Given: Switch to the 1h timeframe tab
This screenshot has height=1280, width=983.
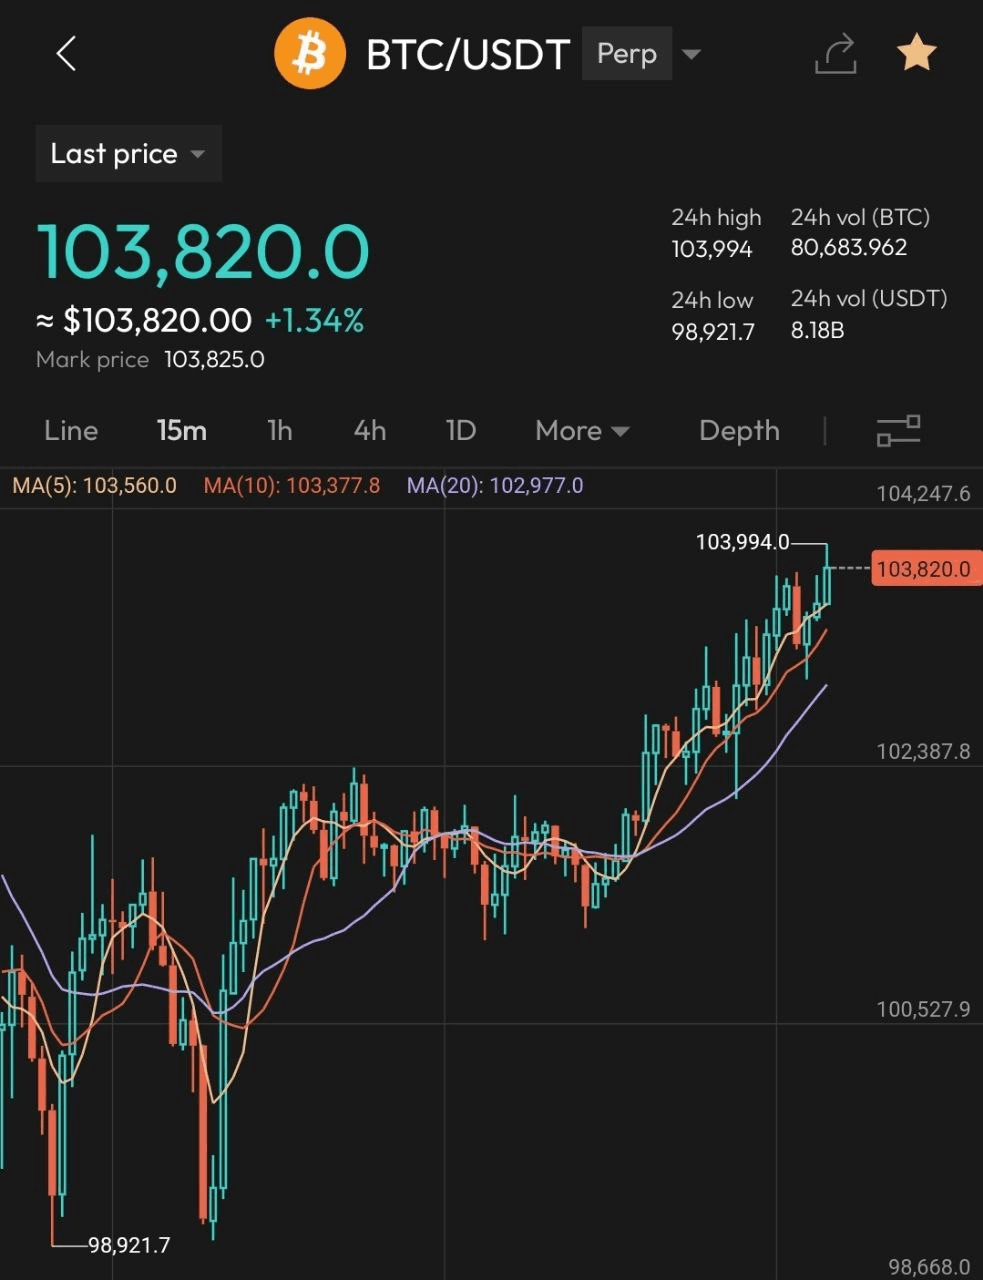Looking at the screenshot, I should click(279, 430).
